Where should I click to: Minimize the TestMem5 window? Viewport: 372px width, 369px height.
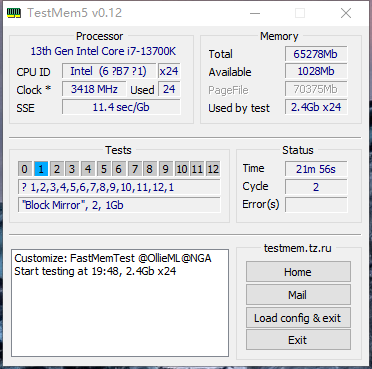255,13
